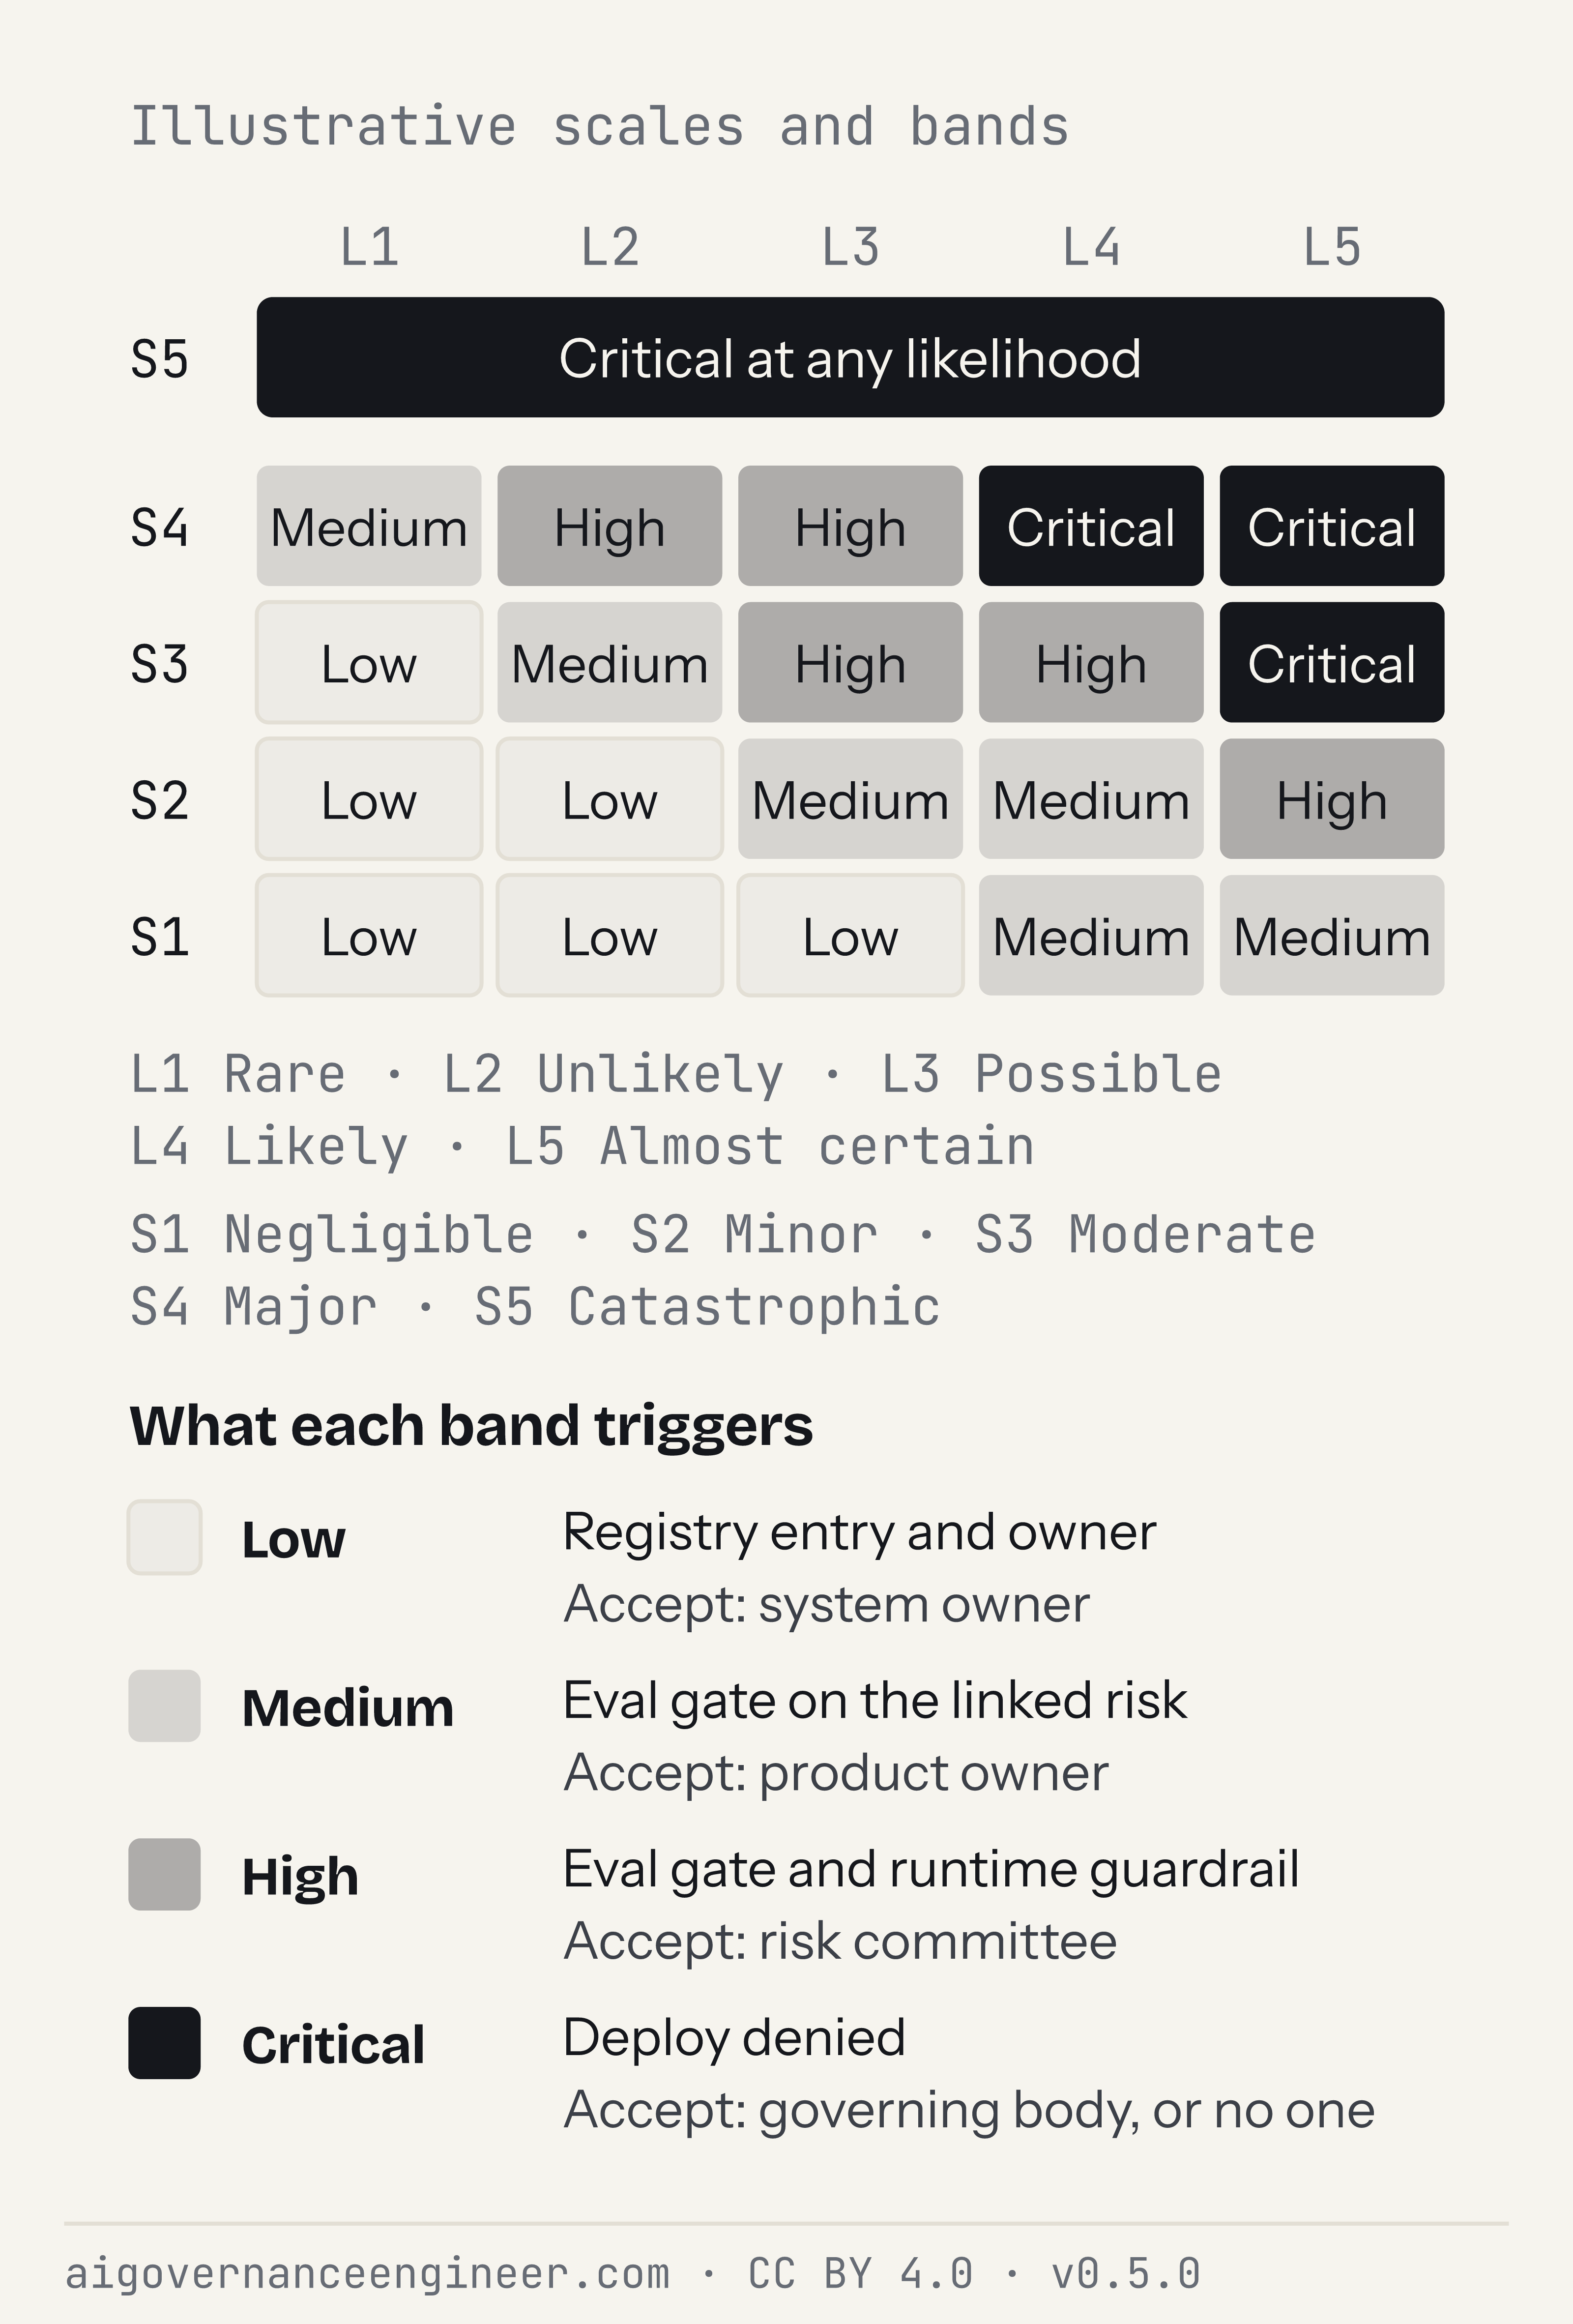
Task: Click the S5 row label
Action: coord(159,359)
